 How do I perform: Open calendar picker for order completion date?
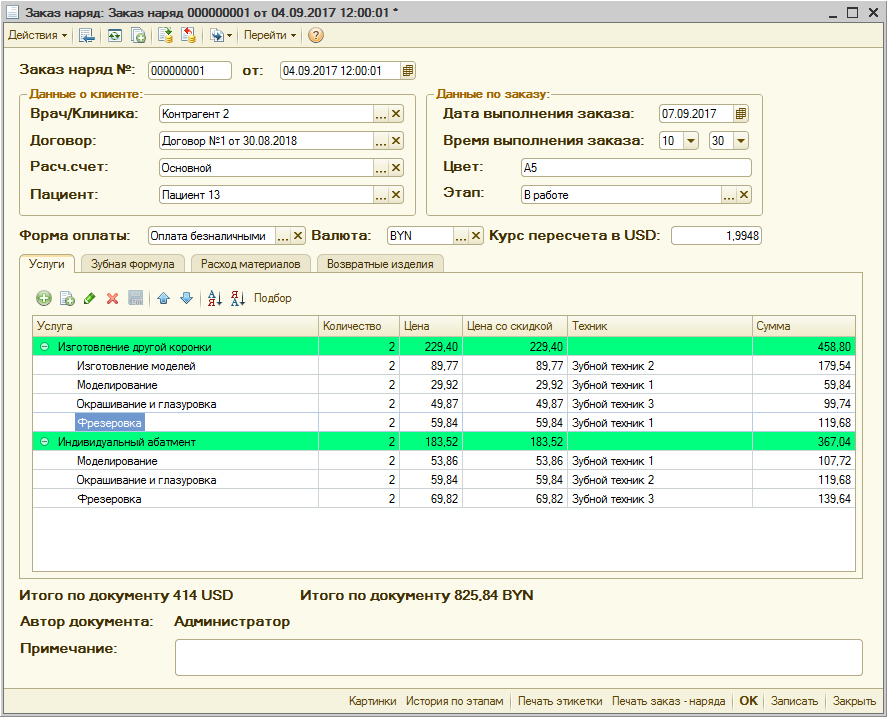click(740, 114)
